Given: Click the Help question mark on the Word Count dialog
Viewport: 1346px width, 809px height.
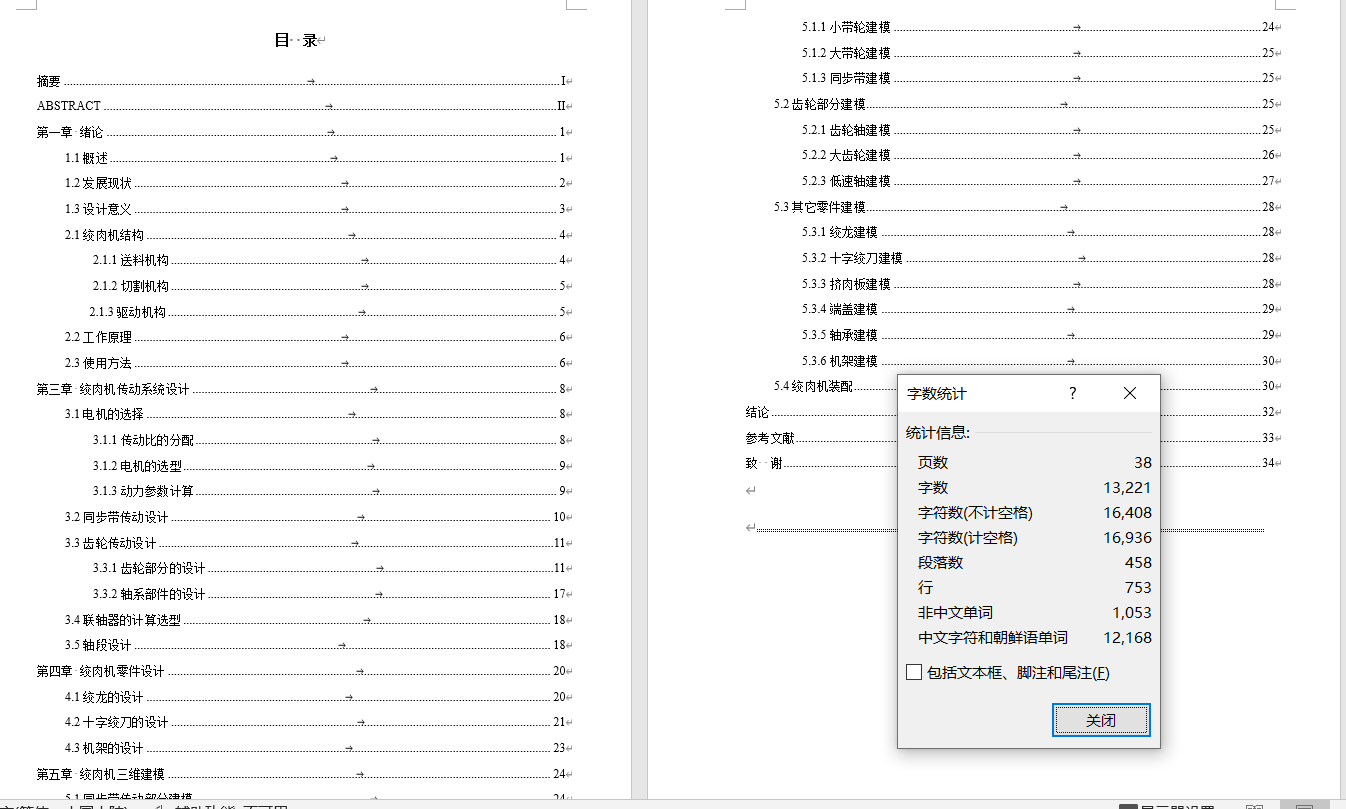Looking at the screenshot, I should coord(1072,394).
